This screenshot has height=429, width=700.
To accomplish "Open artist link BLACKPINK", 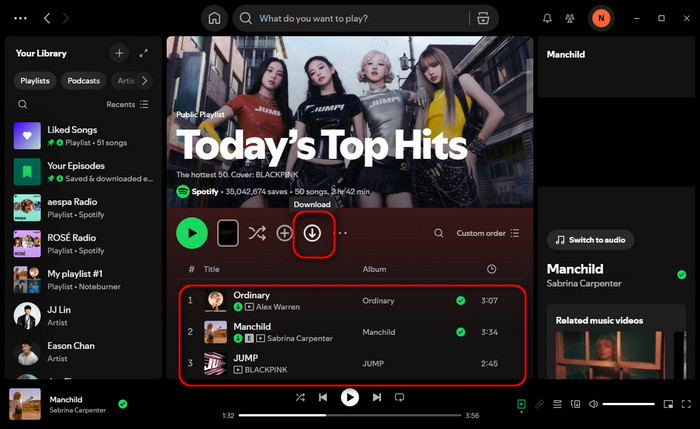I will click(x=266, y=370).
